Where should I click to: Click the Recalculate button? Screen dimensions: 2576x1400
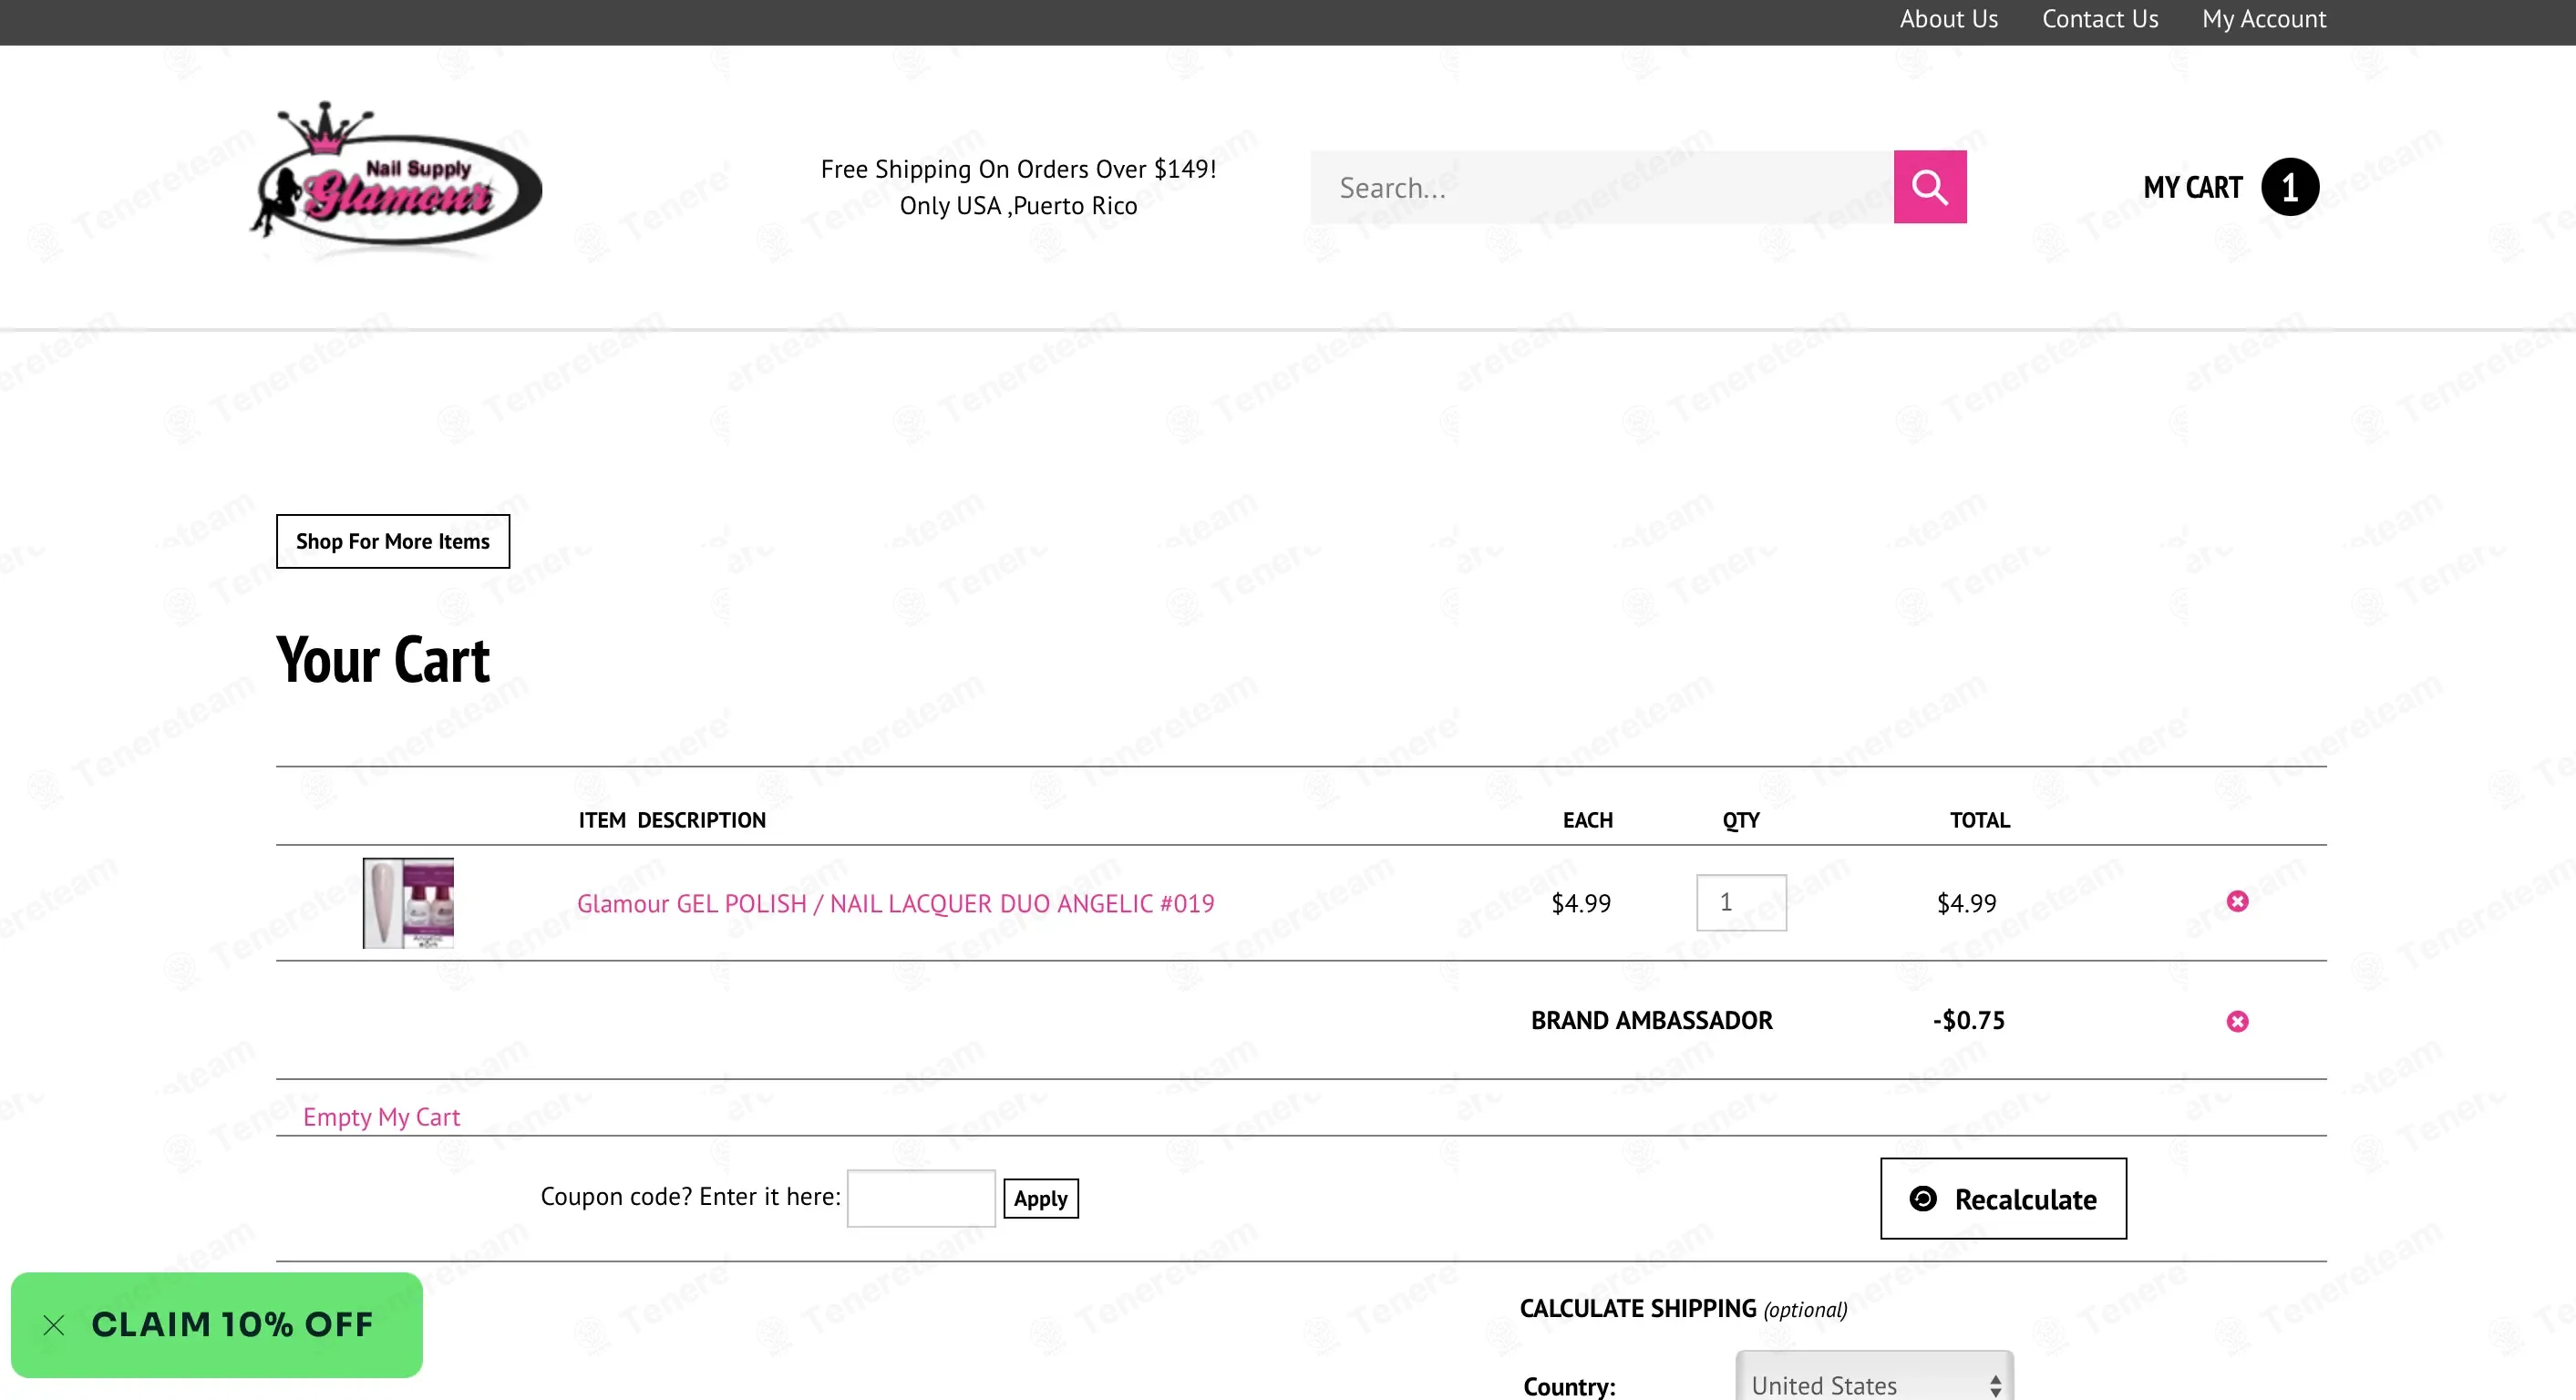pyautogui.click(x=2003, y=1198)
